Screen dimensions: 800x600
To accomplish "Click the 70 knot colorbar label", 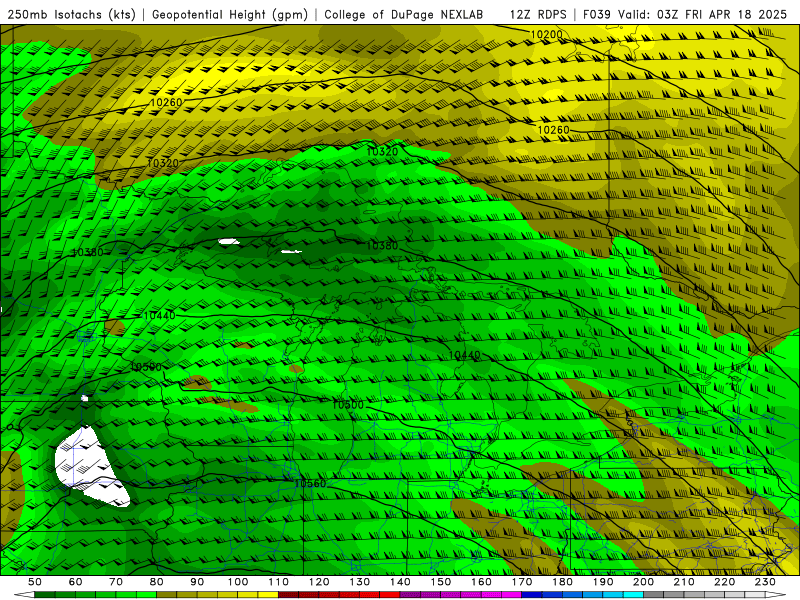I will 116,582.
